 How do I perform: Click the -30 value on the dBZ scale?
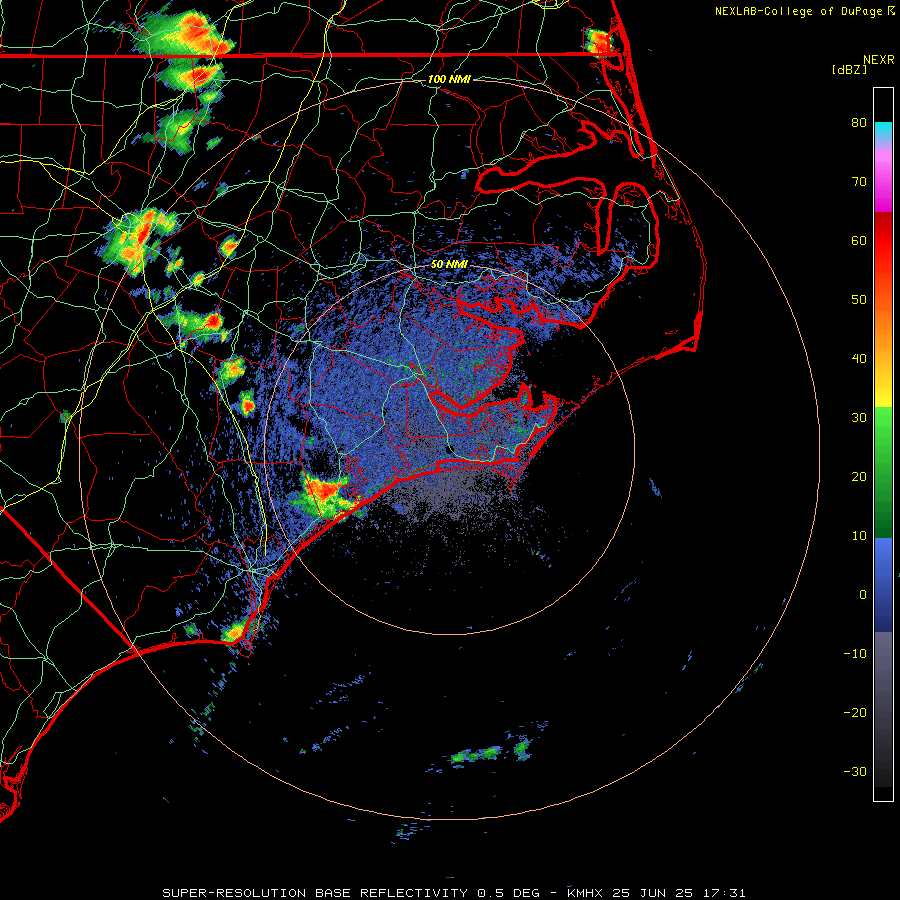click(x=855, y=771)
